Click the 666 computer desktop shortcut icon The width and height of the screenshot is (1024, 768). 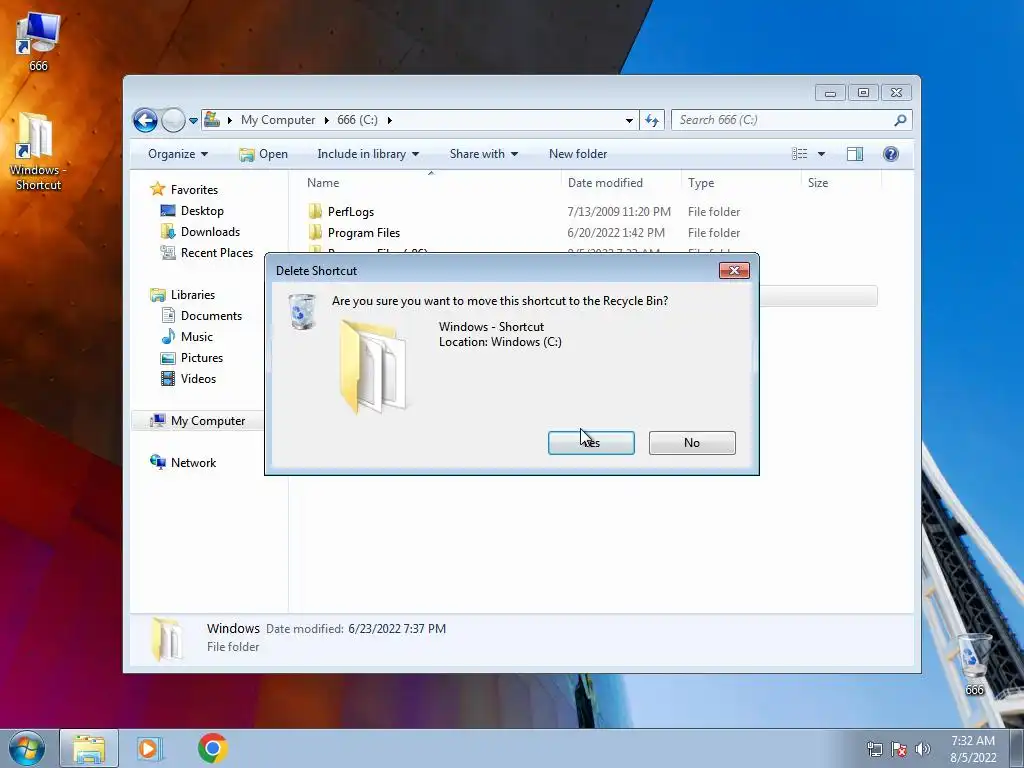[x=38, y=34]
